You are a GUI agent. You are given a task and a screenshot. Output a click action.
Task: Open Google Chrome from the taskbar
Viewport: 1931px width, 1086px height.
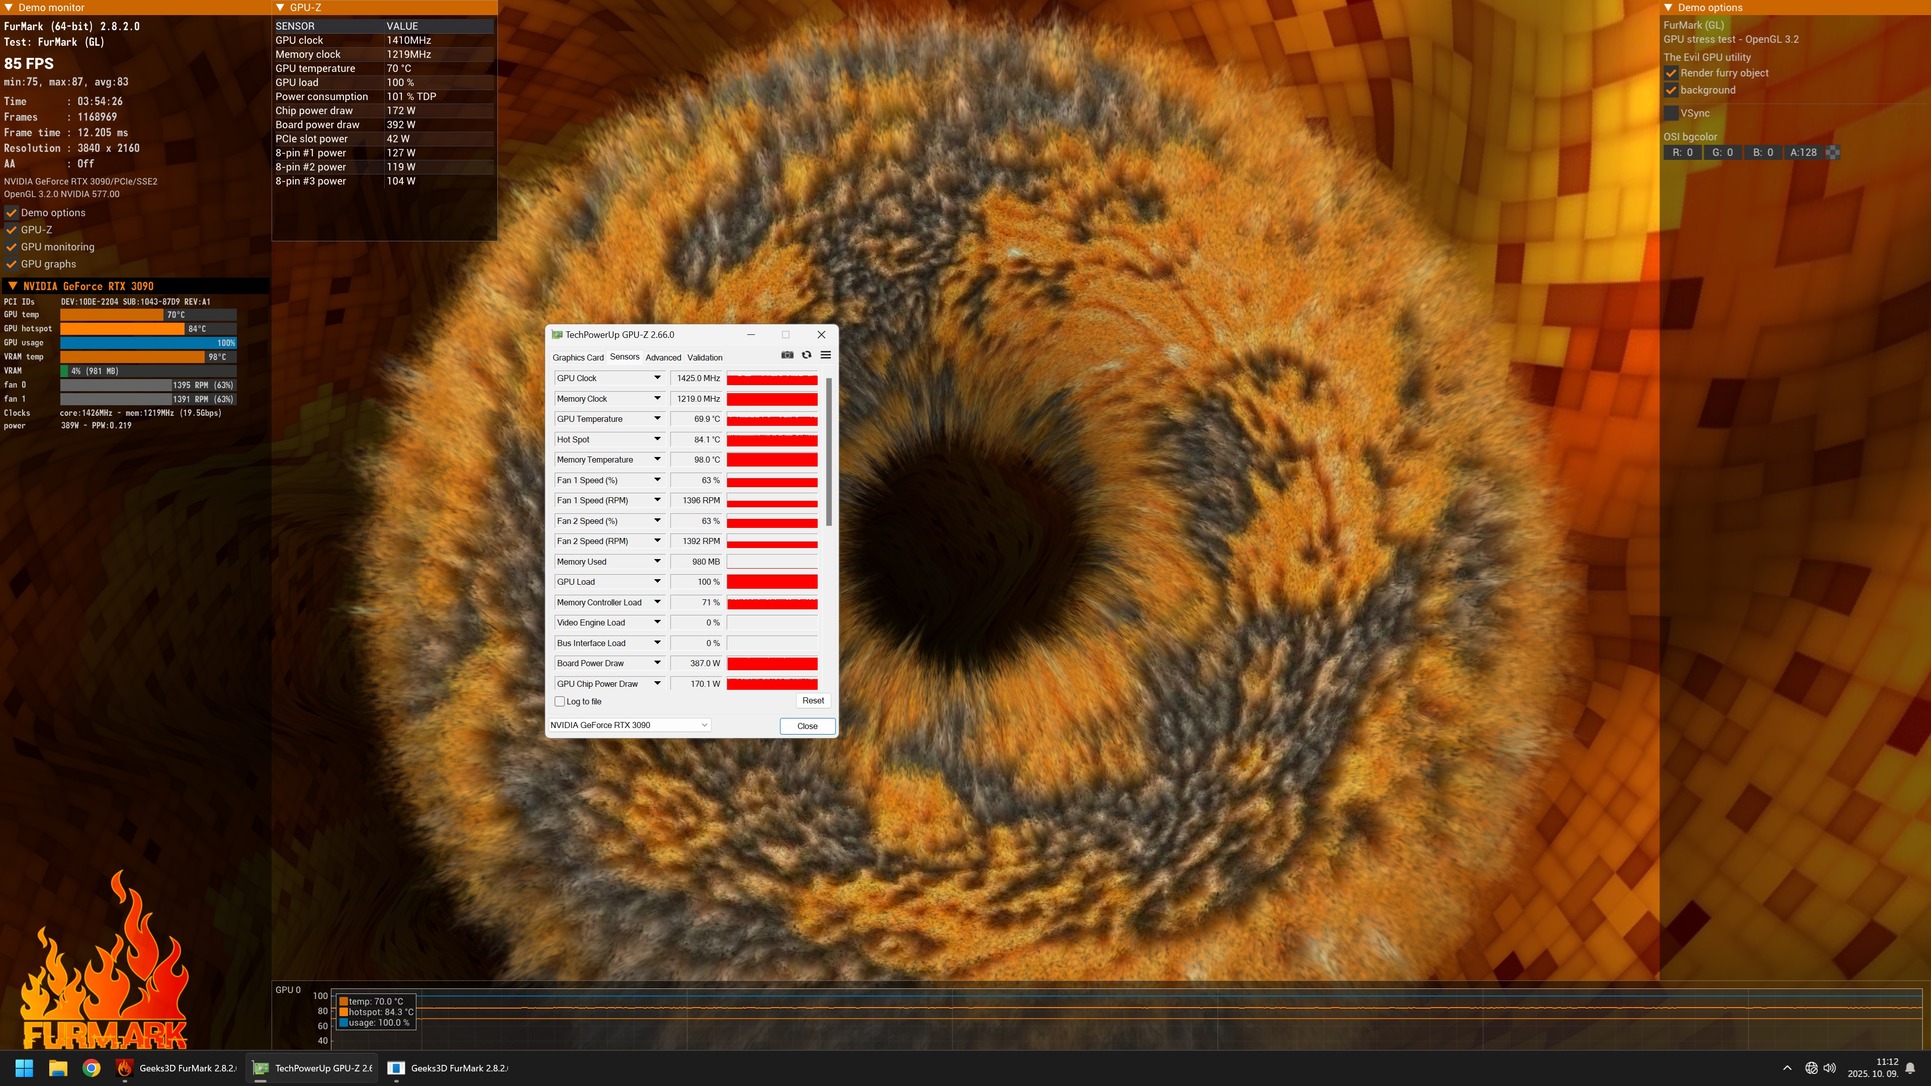point(91,1068)
